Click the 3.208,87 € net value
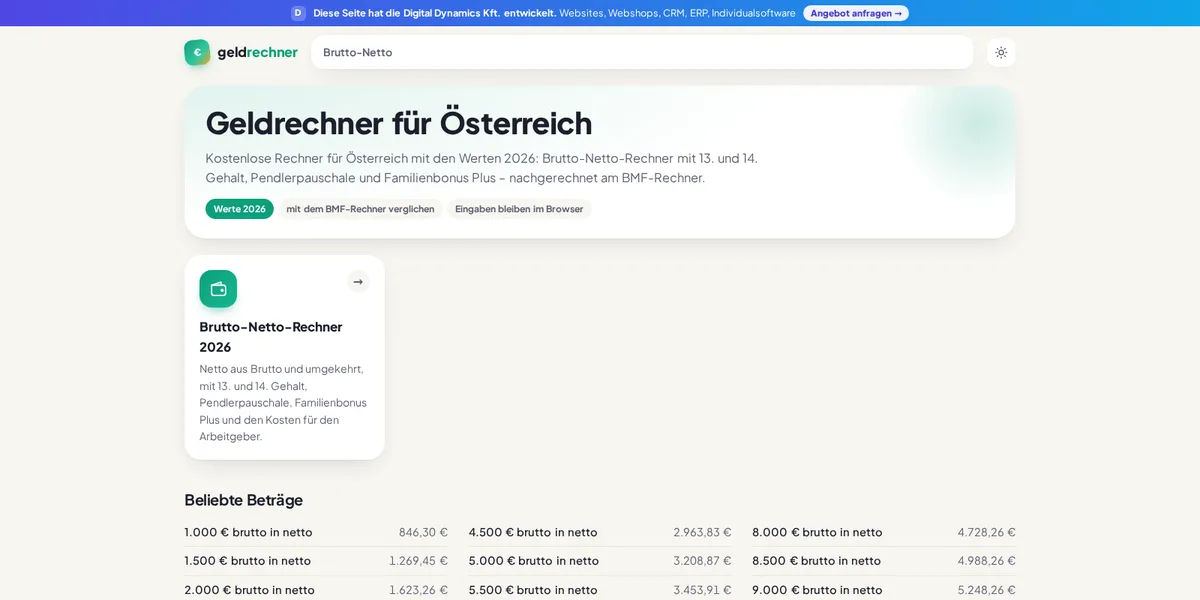1200x600 pixels. pyautogui.click(x=702, y=561)
